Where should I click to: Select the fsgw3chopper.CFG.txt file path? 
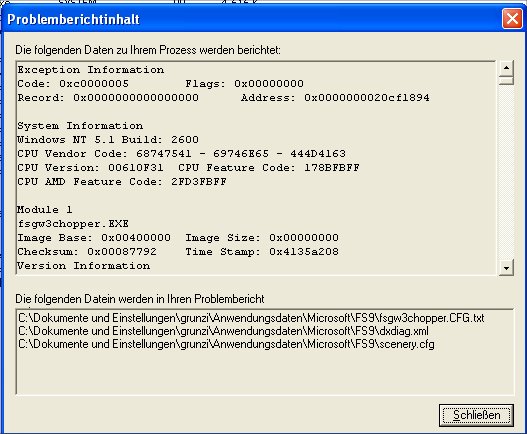[251, 318]
